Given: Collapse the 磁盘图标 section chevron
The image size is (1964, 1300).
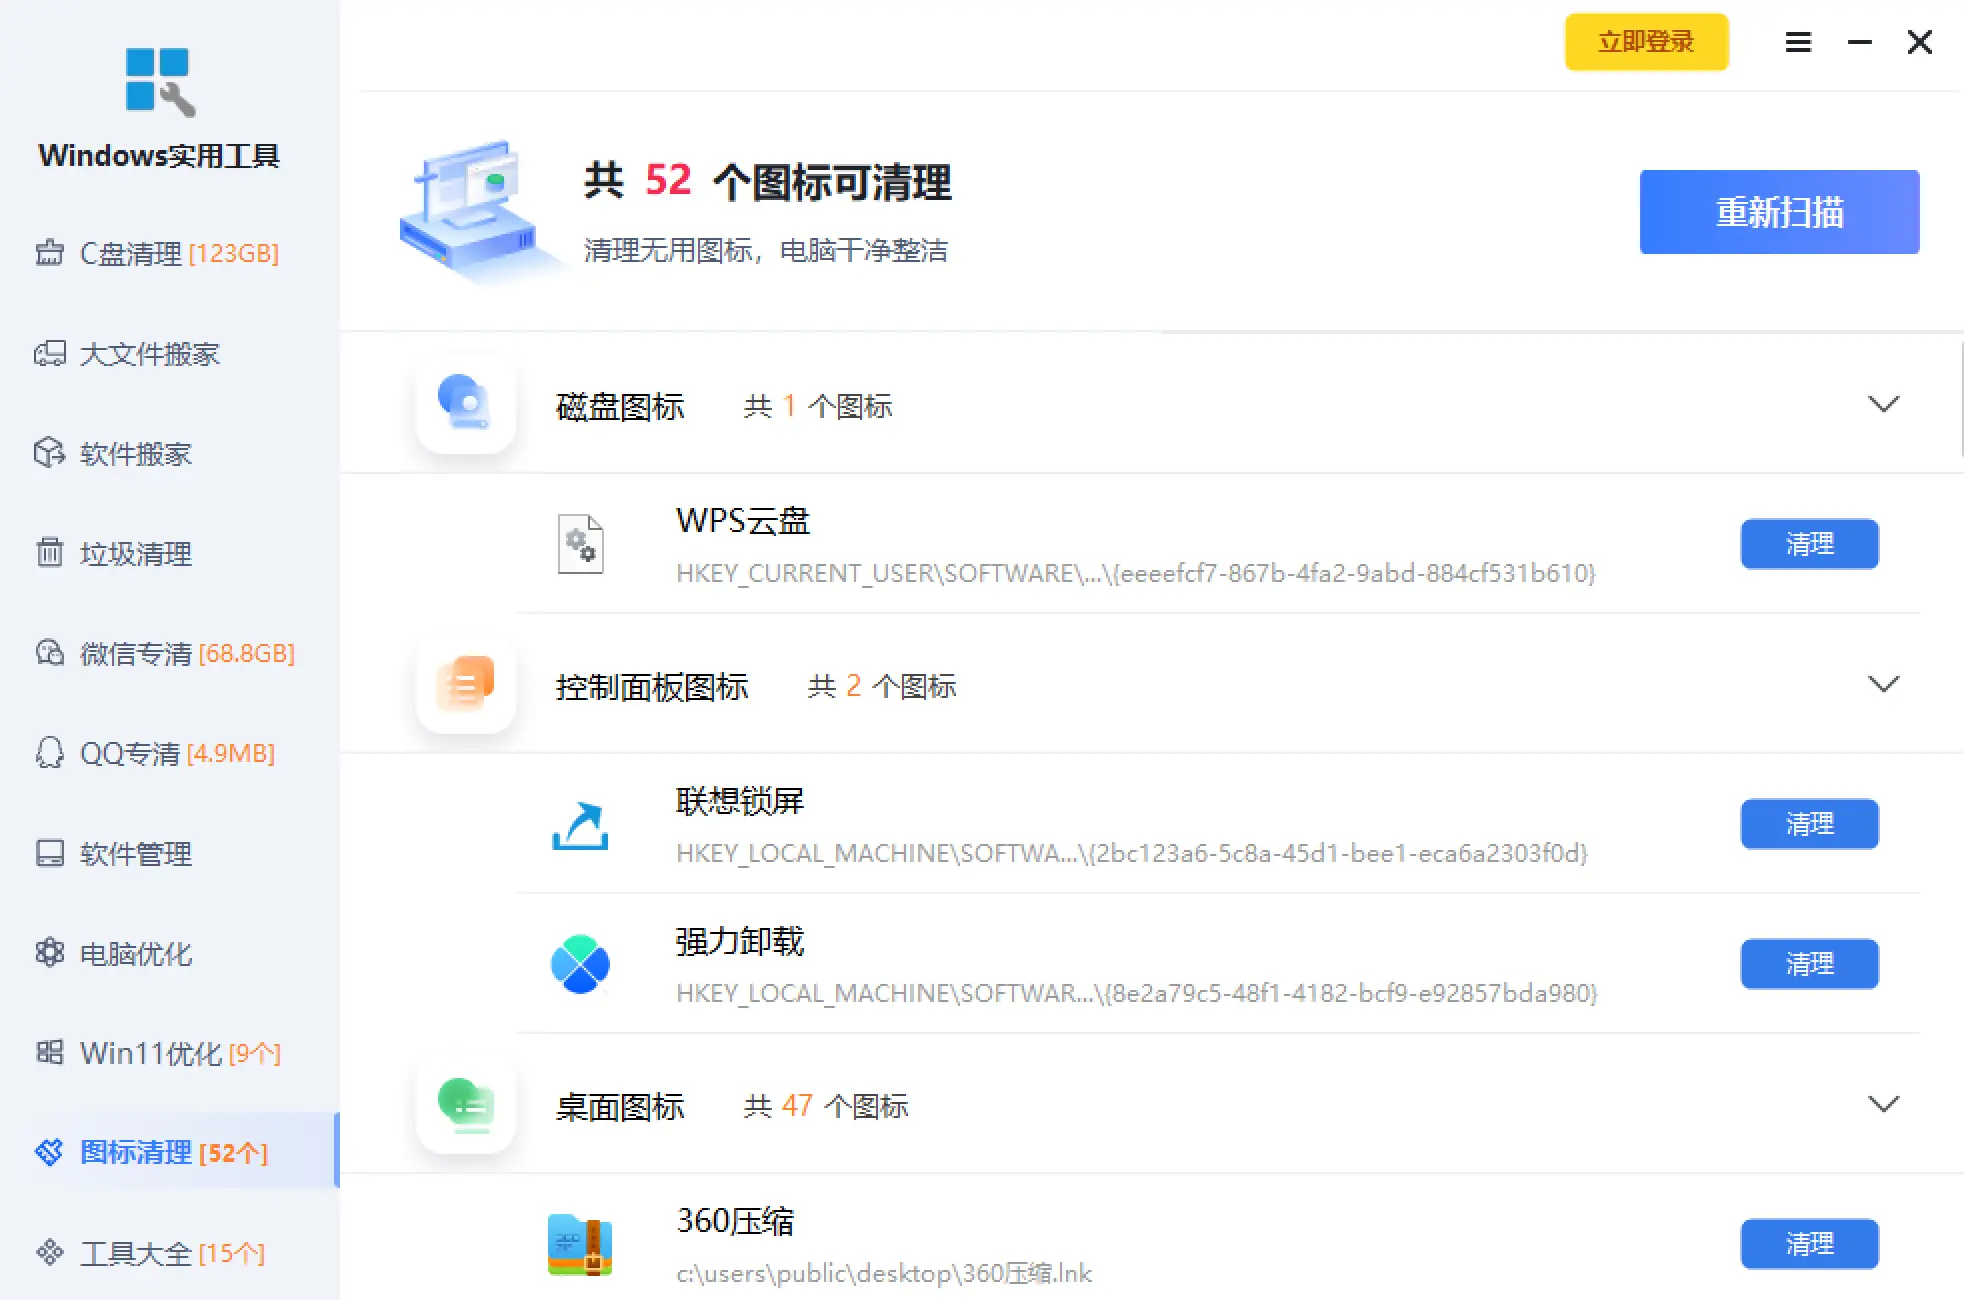Looking at the screenshot, I should tap(1883, 405).
